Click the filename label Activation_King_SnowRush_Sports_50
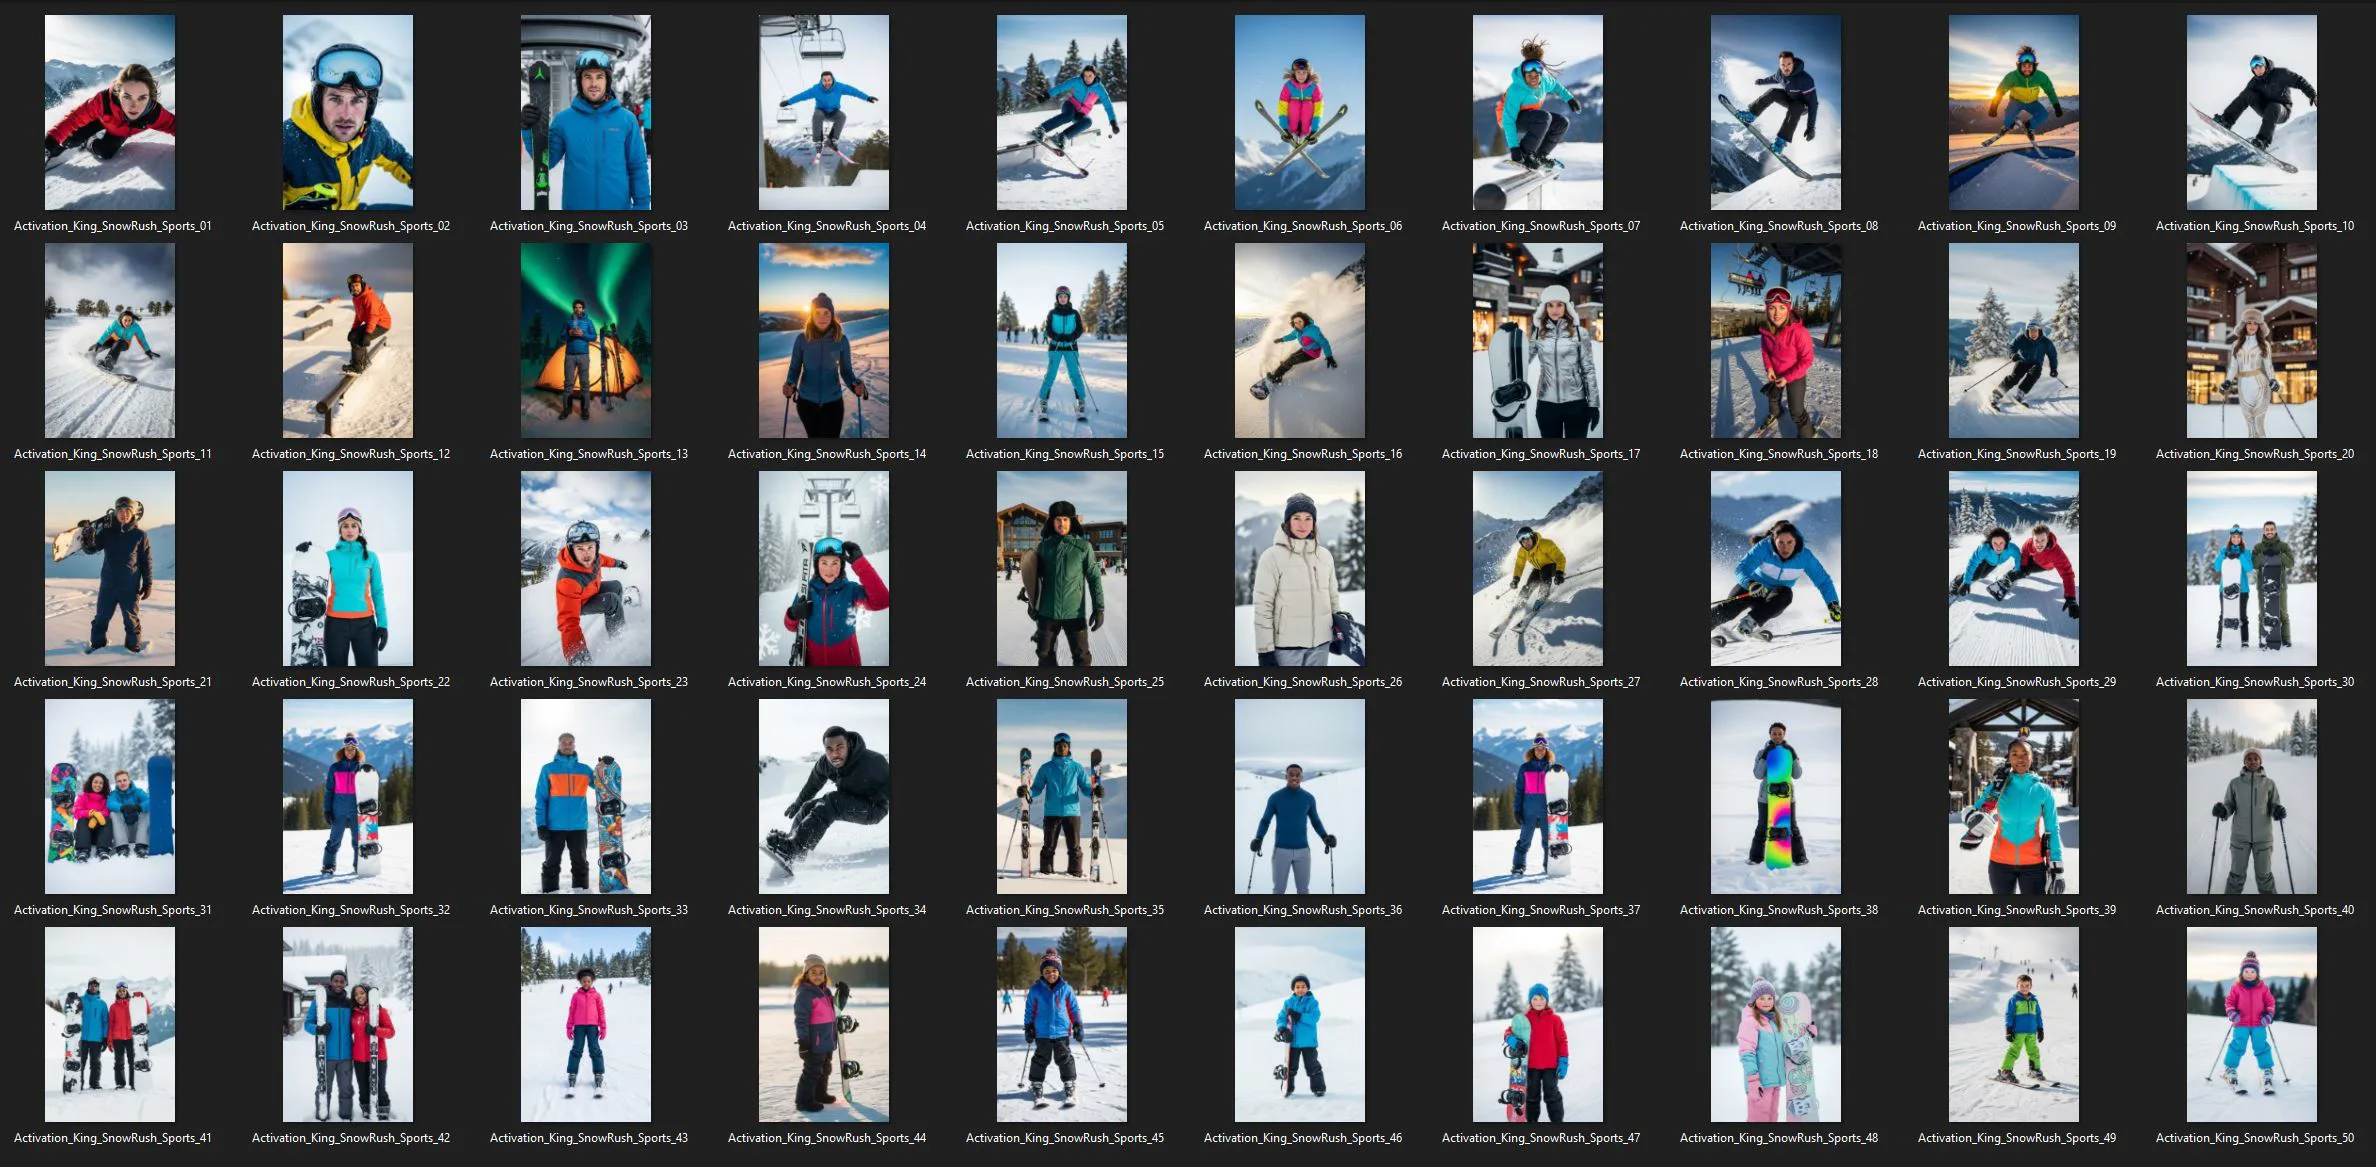The width and height of the screenshot is (2376, 1167). point(2254,1138)
